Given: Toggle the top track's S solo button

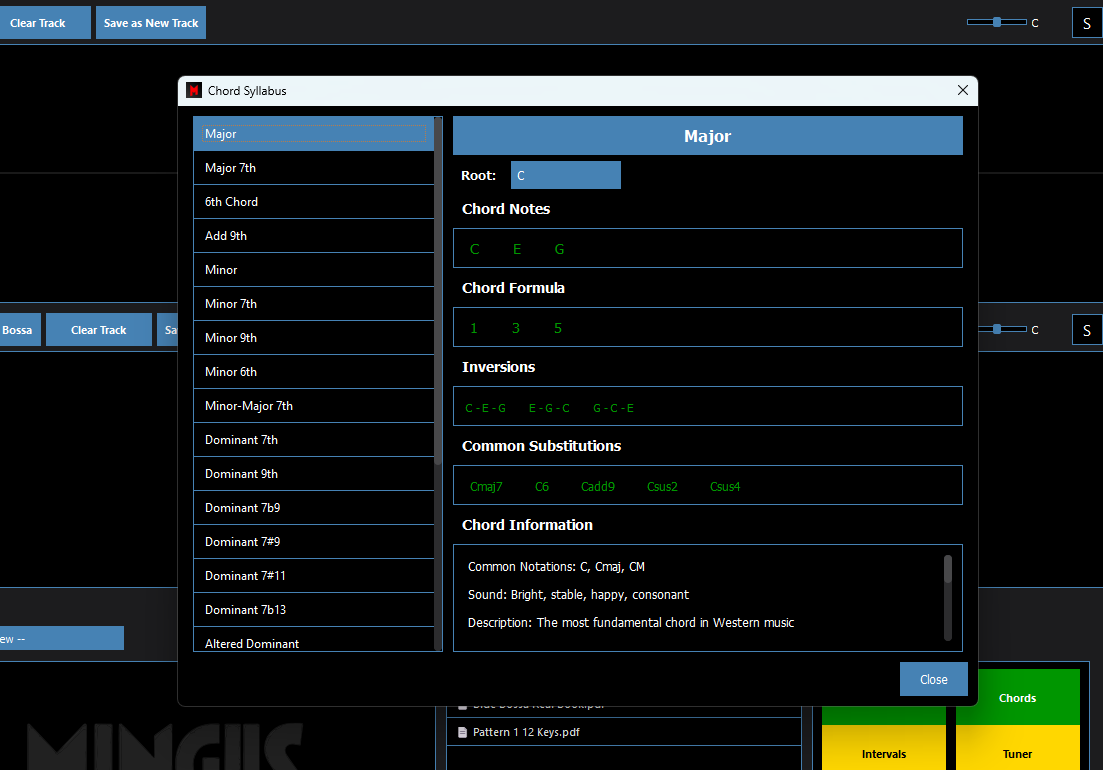Looking at the screenshot, I should tap(1086, 23).
